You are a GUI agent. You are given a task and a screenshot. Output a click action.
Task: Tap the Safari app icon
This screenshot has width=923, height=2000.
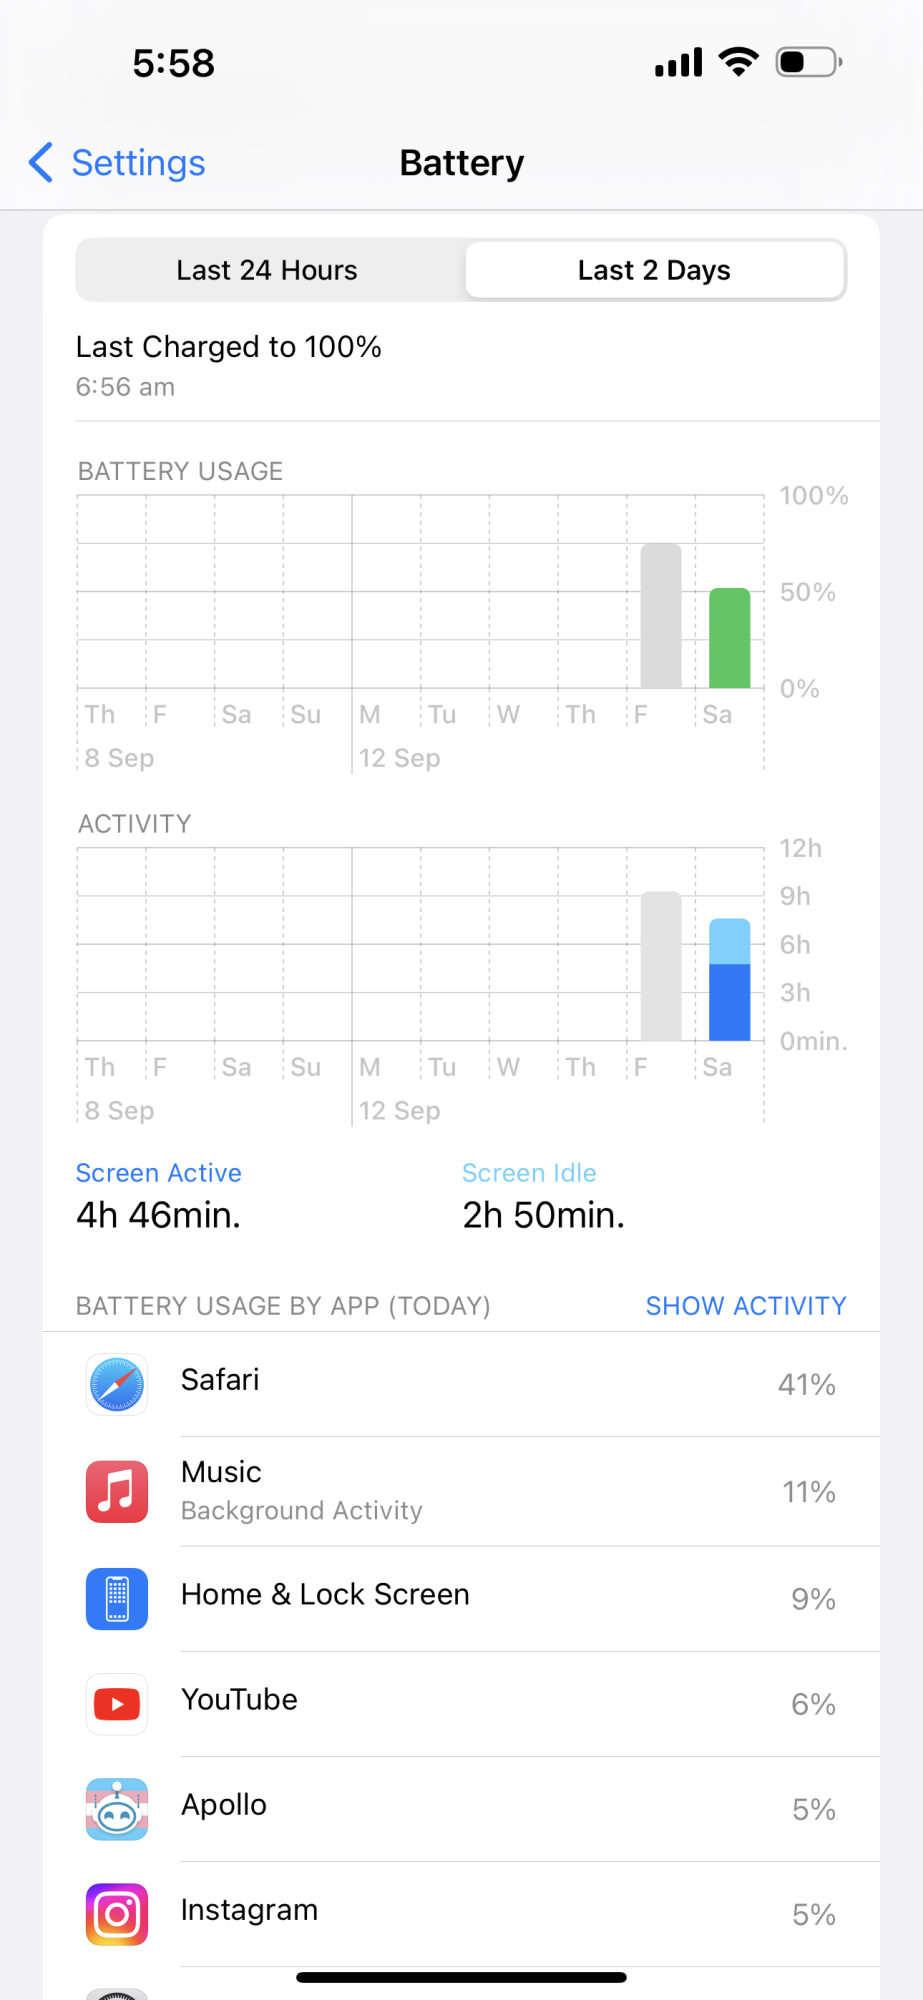117,1385
